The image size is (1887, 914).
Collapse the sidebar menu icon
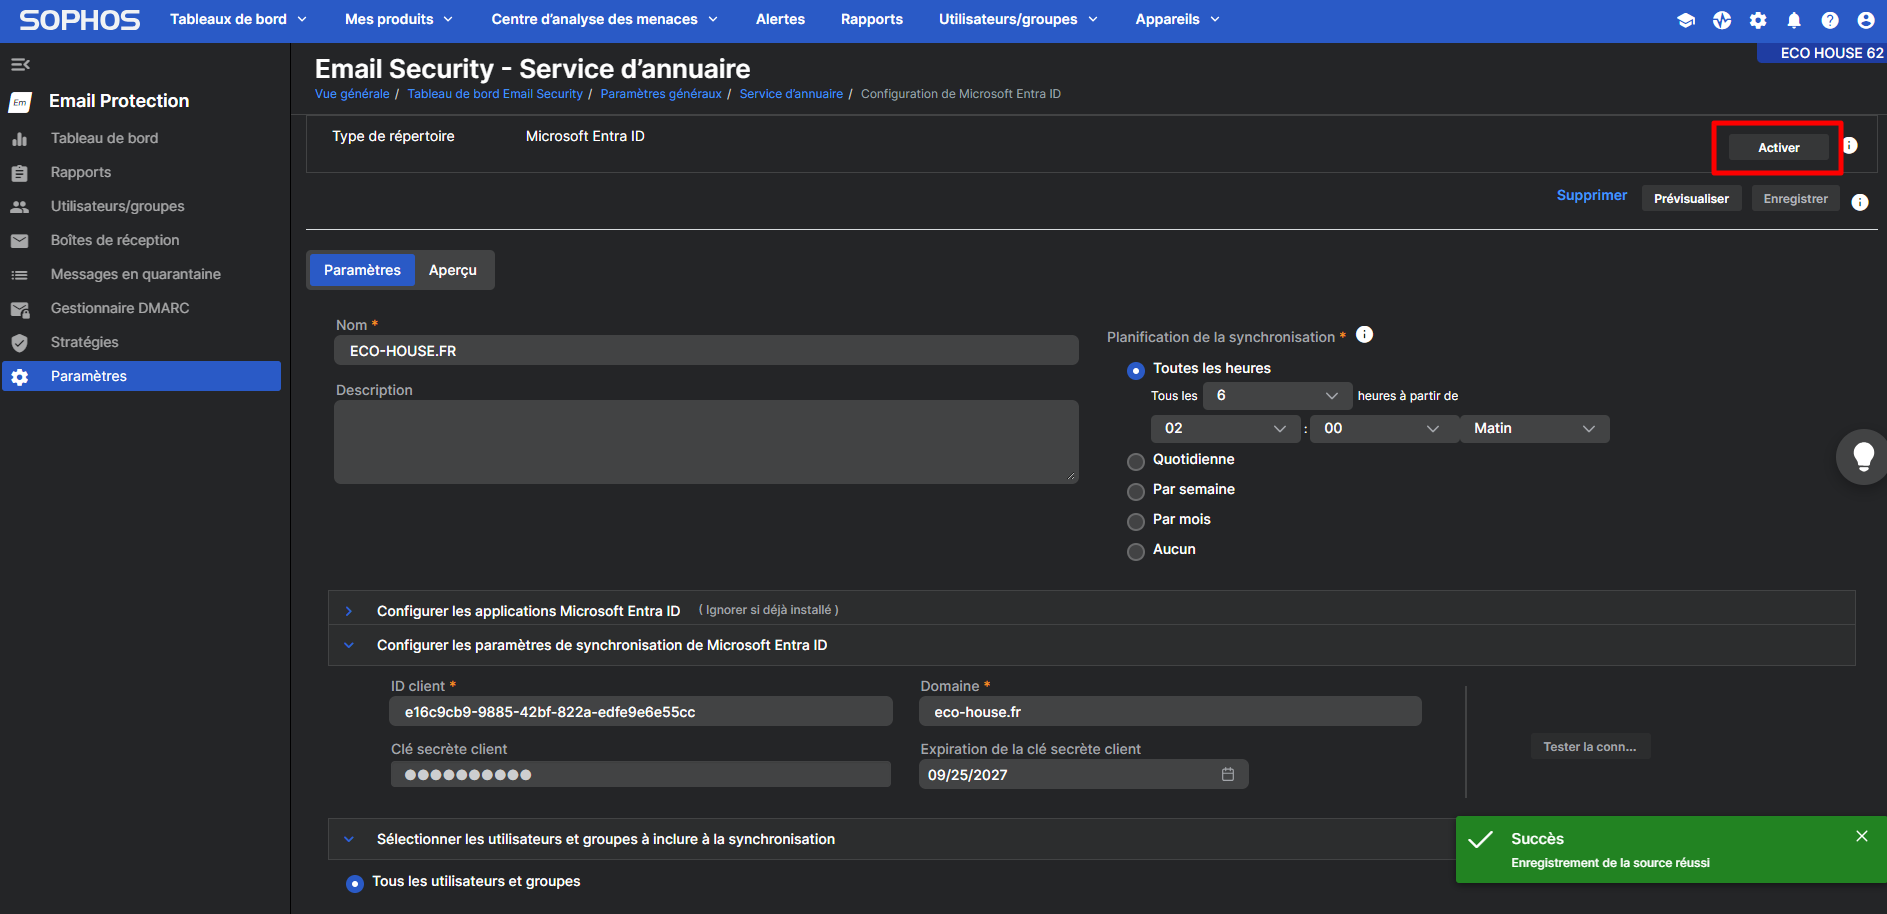(20, 65)
